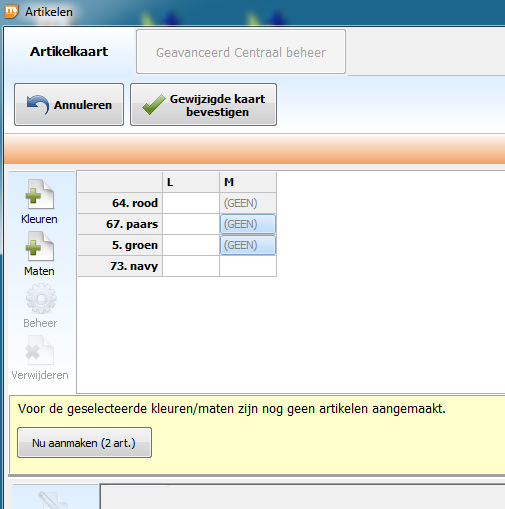This screenshot has height=509, width=505.
Task: Click the empty L cell for 64. rood
Action: tap(191, 203)
